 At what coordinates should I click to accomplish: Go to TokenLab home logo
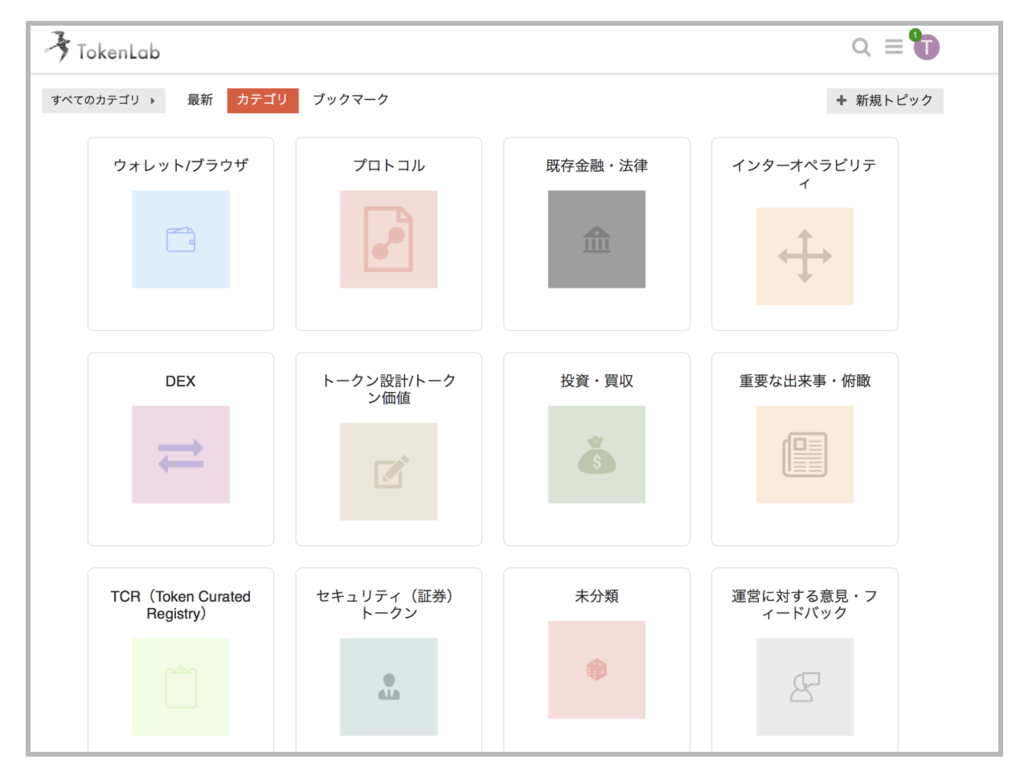pyautogui.click(x=103, y=47)
